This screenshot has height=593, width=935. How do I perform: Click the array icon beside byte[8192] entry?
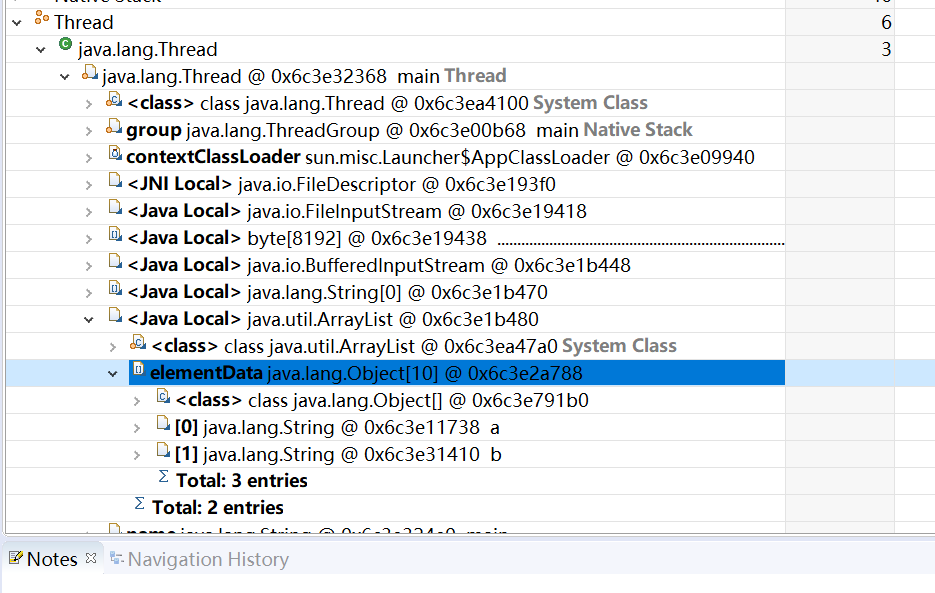coord(112,240)
